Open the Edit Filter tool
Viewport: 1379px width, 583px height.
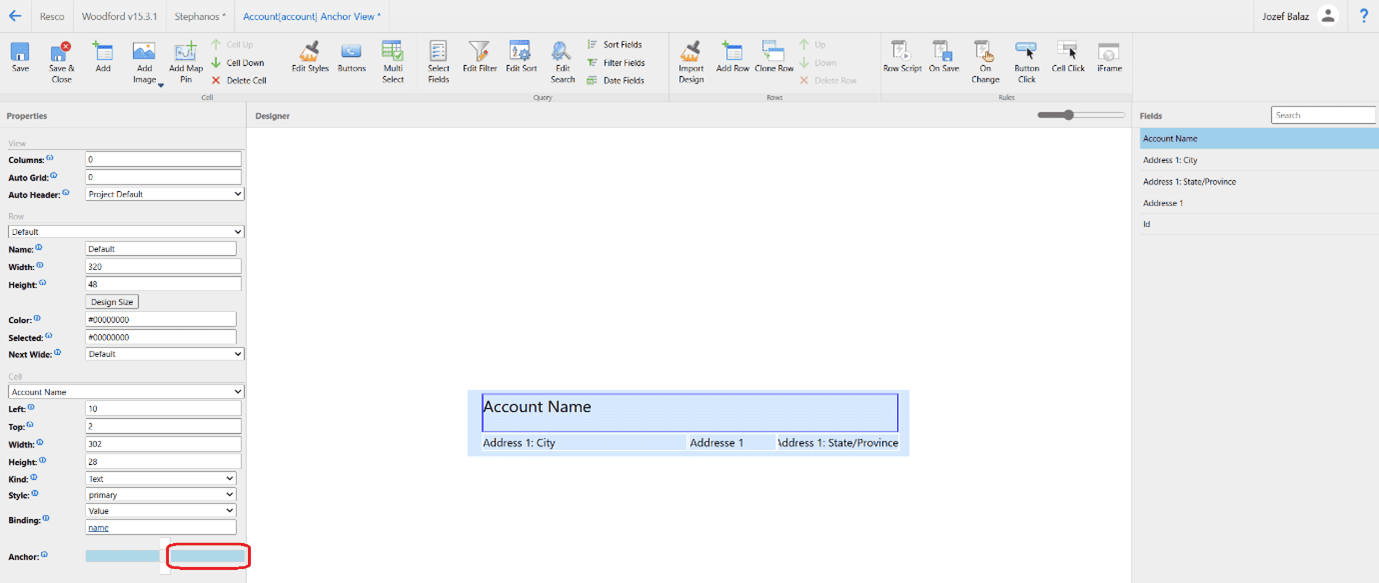pyautogui.click(x=480, y=52)
